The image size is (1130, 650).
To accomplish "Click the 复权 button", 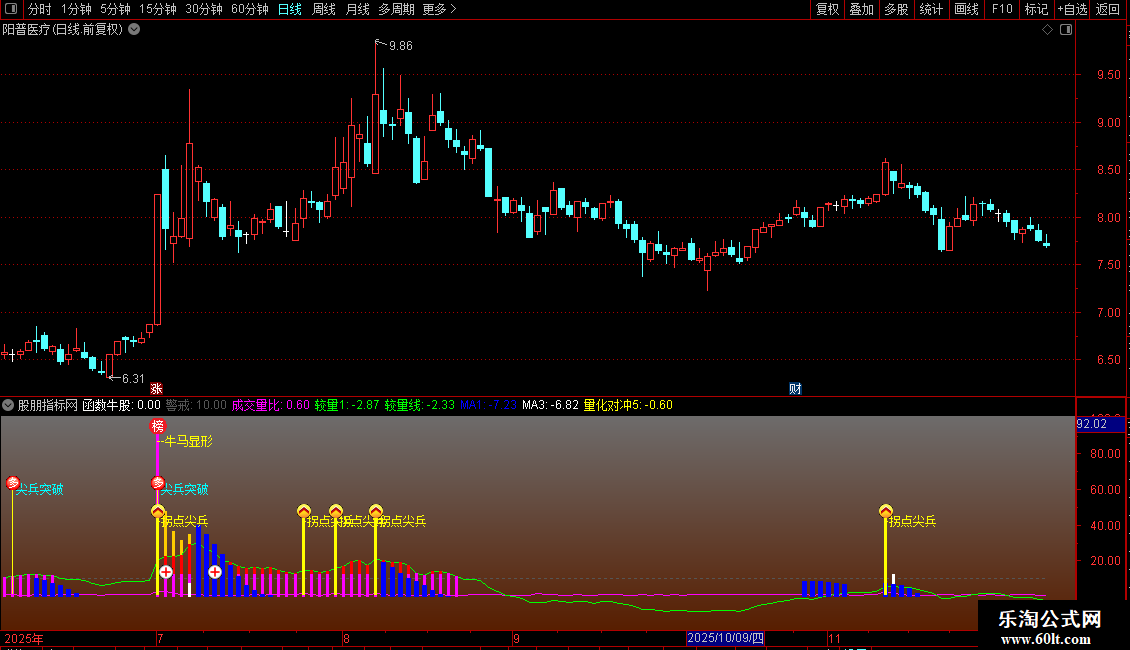I will tap(827, 9).
